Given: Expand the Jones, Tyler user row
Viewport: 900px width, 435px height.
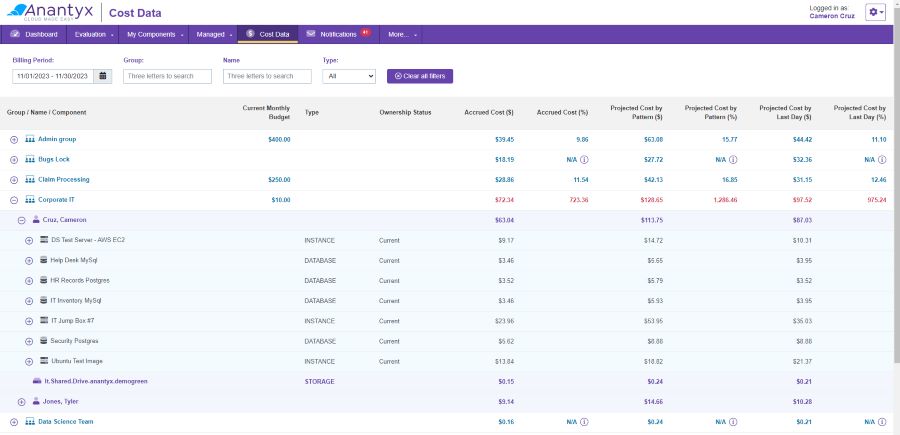Looking at the screenshot, I should click(22, 402).
